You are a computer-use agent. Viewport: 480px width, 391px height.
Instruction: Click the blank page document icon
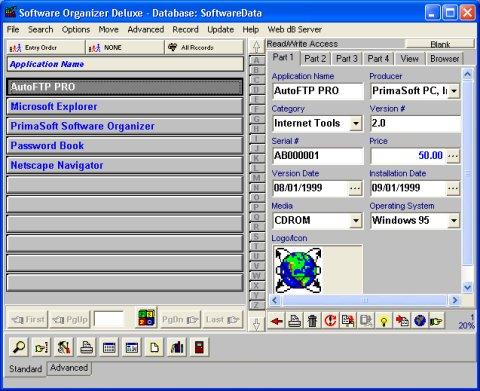(154, 347)
